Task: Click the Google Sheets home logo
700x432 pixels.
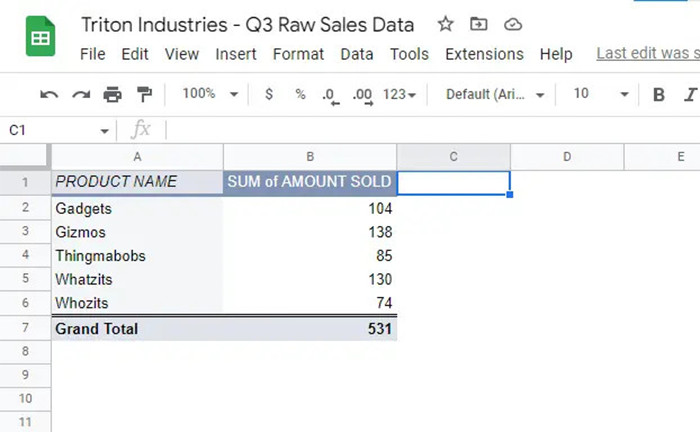Action: pyautogui.click(x=40, y=38)
